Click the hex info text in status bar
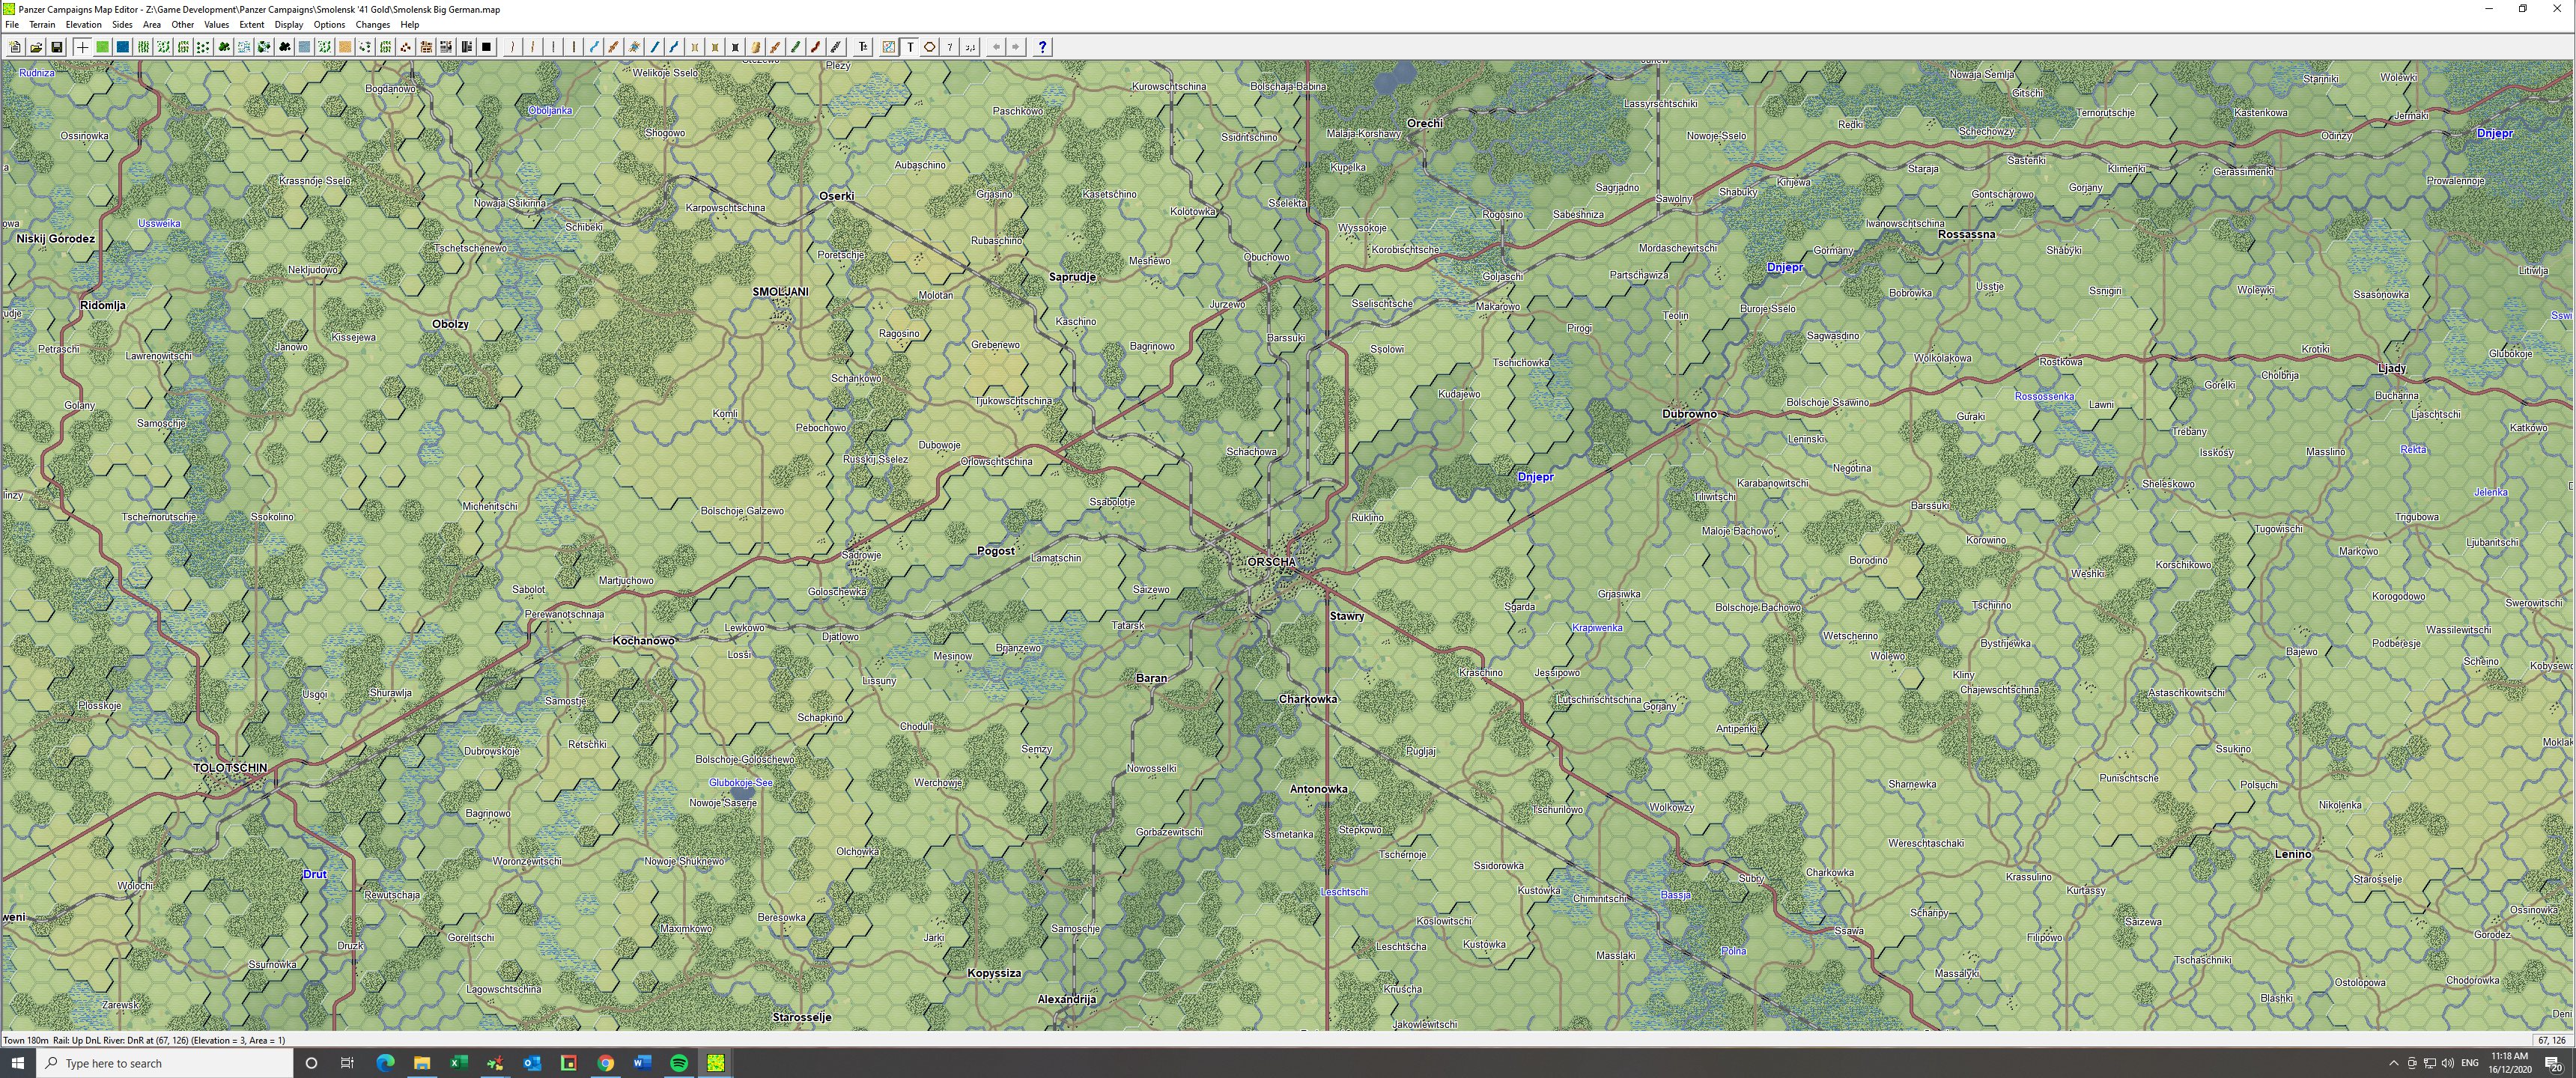This screenshot has width=2576, height=1078. 144,1040
